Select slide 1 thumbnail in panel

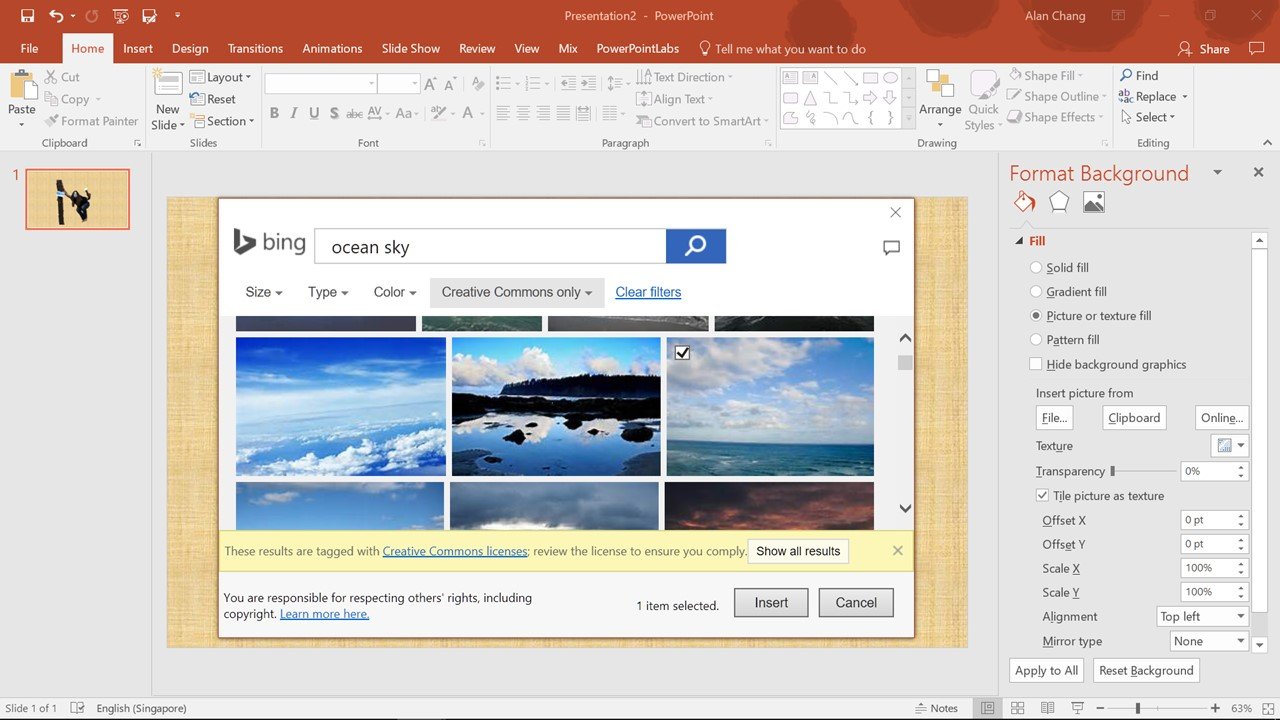77,199
